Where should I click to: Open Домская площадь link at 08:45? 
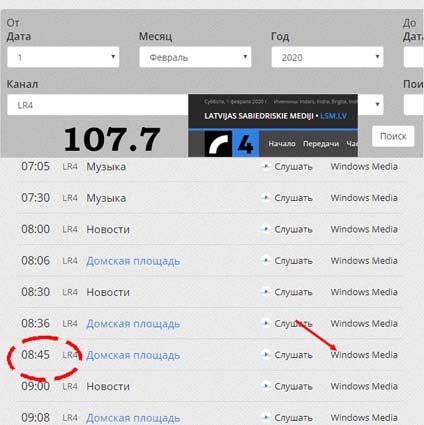point(133,355)
